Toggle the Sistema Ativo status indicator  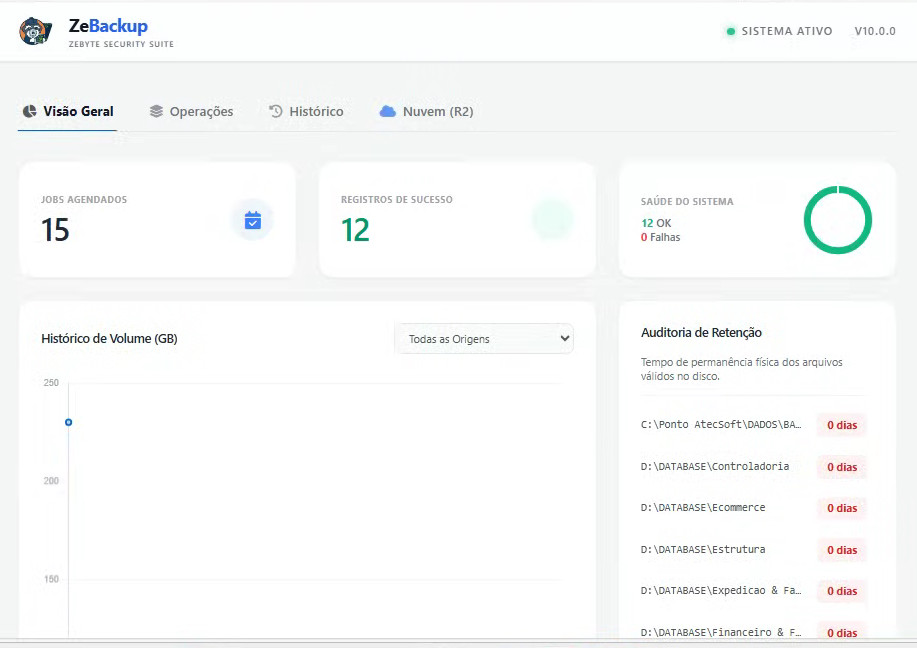[x=730, y=31]
